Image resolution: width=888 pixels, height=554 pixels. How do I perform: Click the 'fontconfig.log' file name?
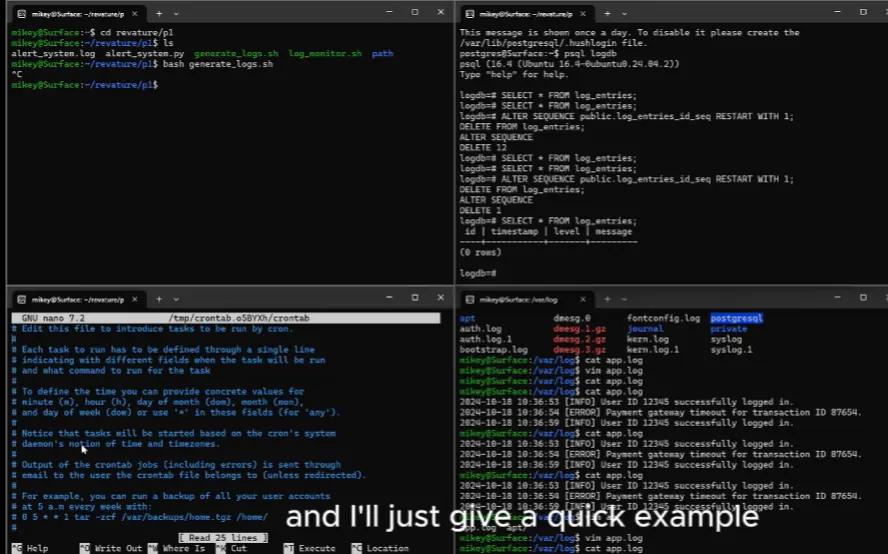[x=663, y=318]
